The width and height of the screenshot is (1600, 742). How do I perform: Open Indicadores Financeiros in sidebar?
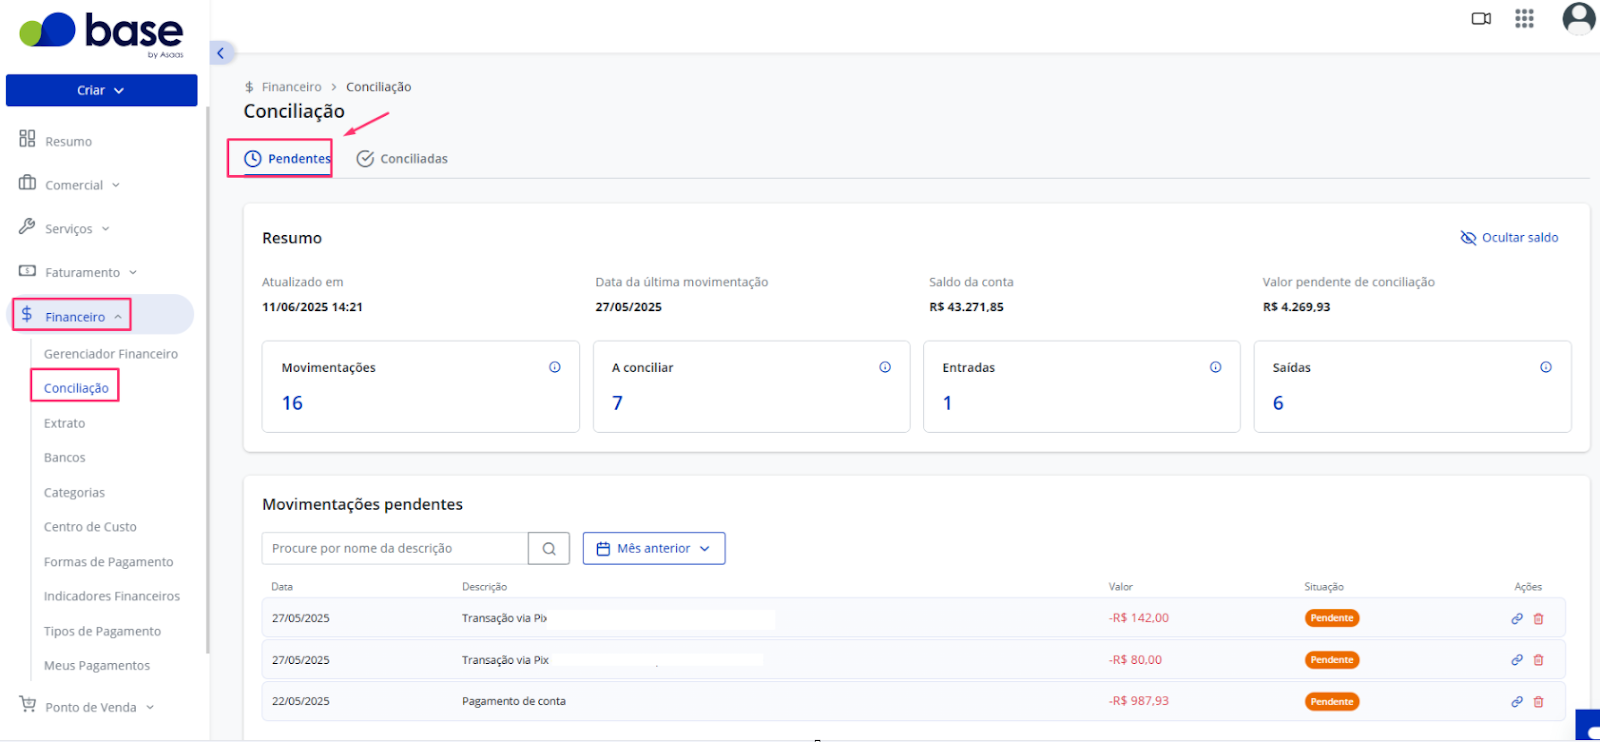[112, 596]
